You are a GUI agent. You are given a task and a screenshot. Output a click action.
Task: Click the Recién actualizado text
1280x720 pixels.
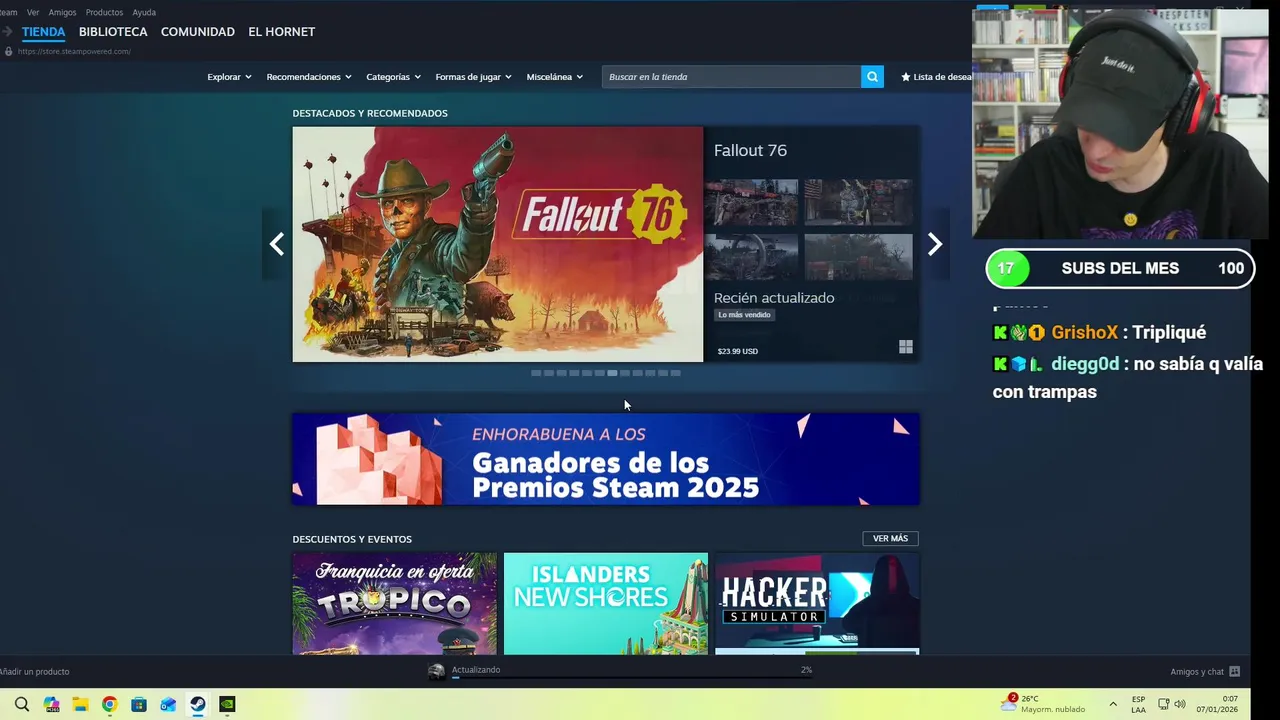(774, 298)
